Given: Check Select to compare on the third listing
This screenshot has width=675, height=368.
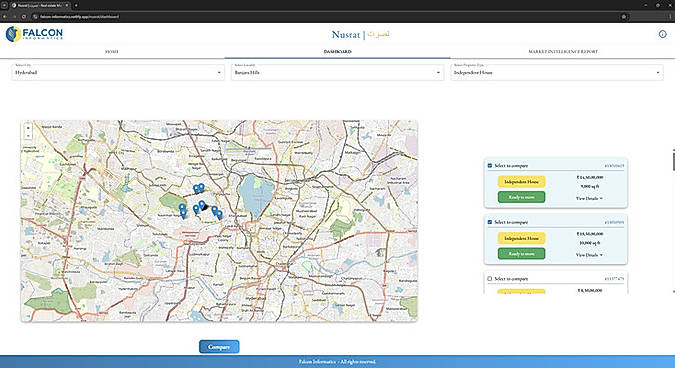Looking at the screenshot, I should (489, 278).
